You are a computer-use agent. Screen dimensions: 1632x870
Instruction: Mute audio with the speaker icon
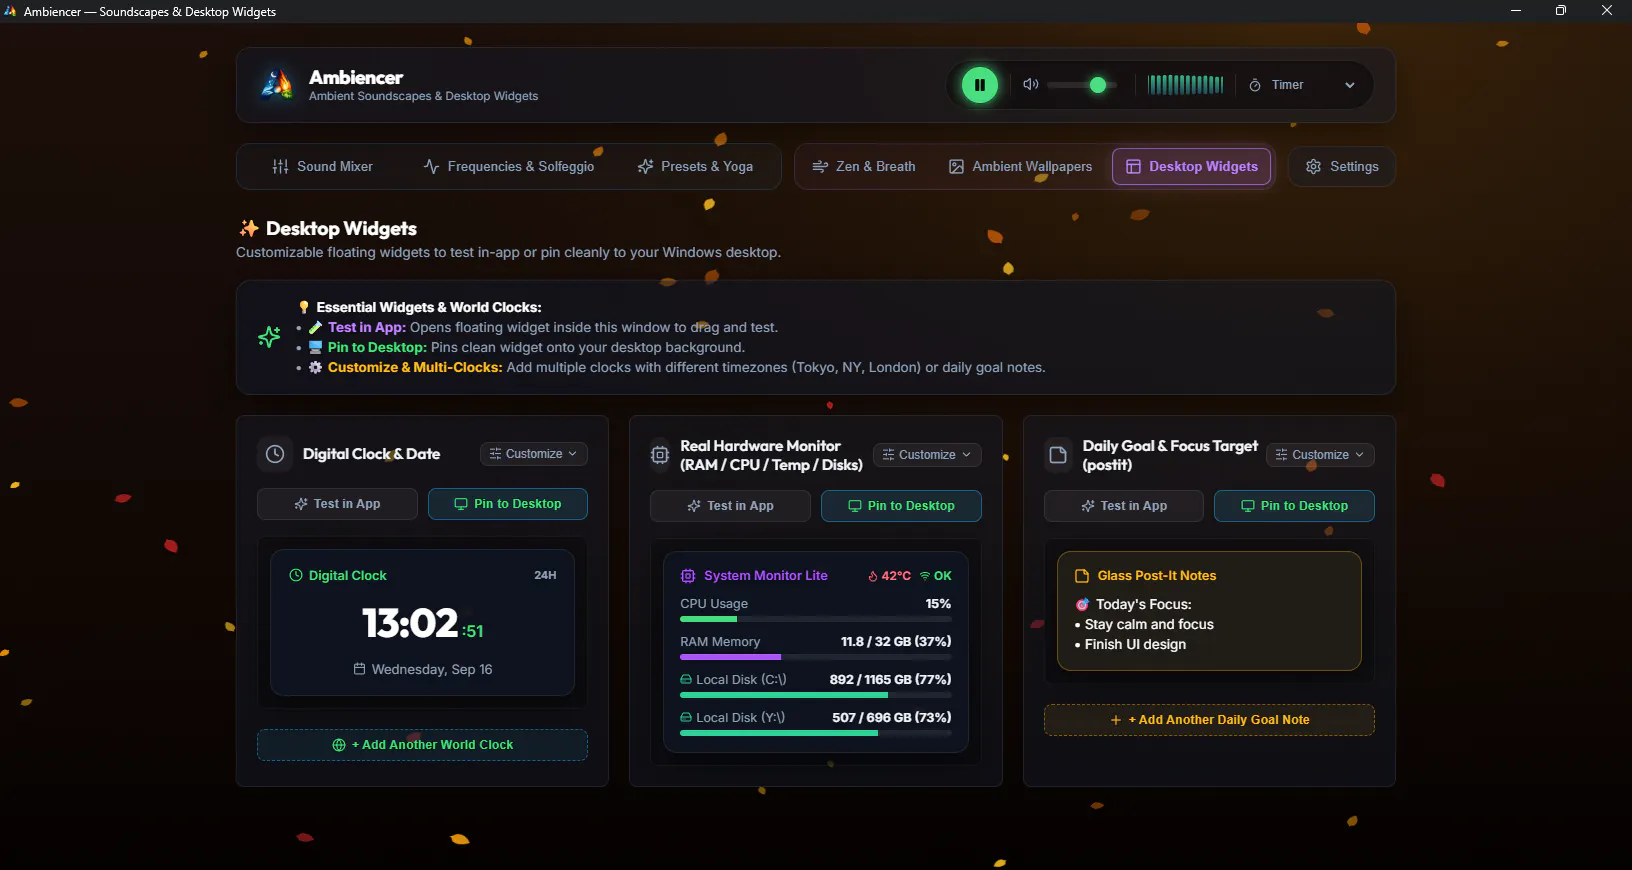coord(1031,85)
